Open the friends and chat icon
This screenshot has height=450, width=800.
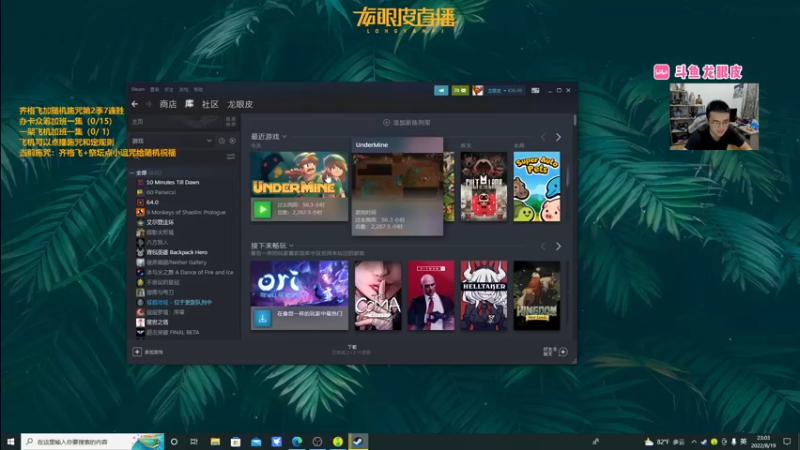(x=563, y=352)
